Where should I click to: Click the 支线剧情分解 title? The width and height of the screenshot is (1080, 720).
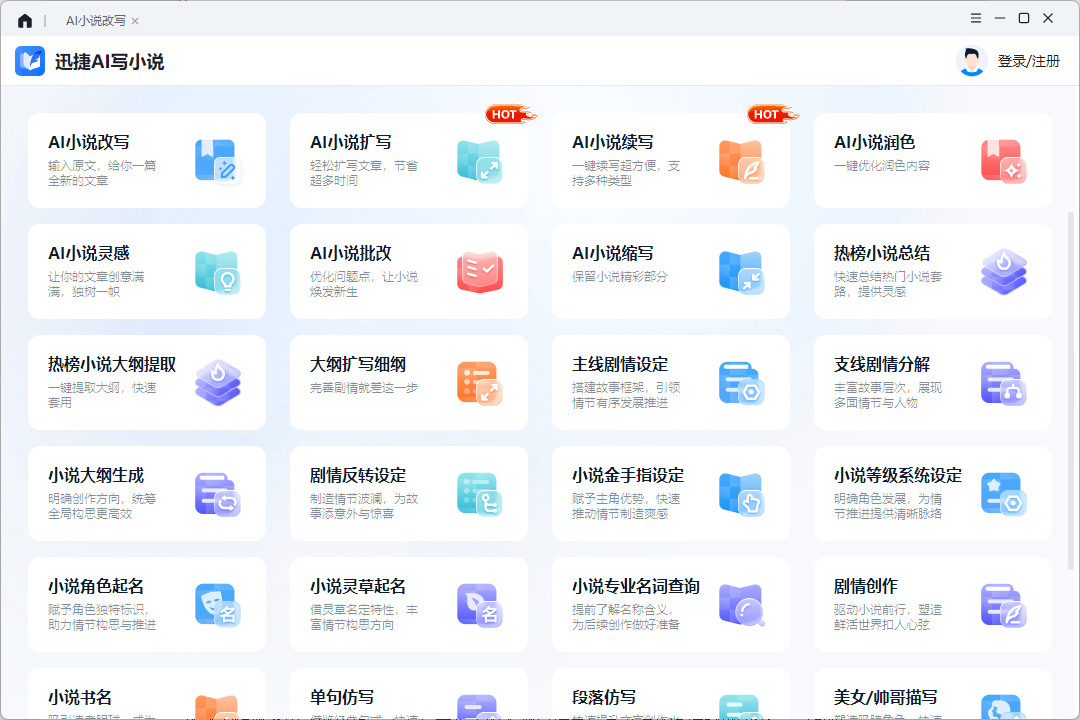point(882,364)
